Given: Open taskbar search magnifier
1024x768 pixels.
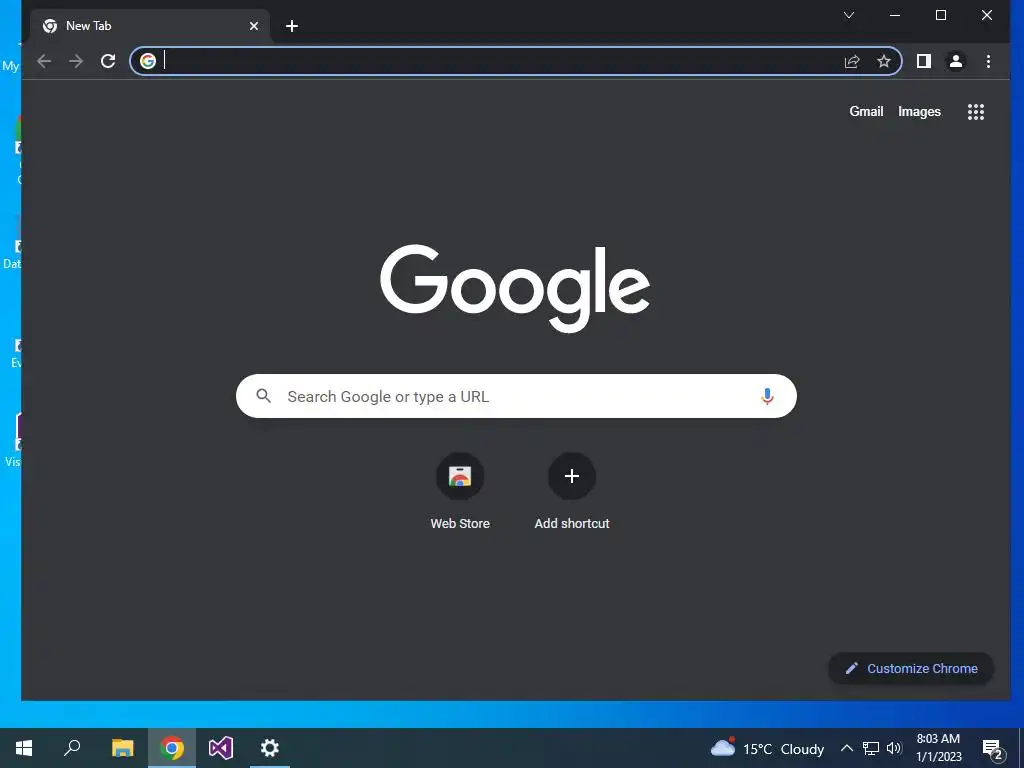Looking at the screenshot, I should (72, 748).
